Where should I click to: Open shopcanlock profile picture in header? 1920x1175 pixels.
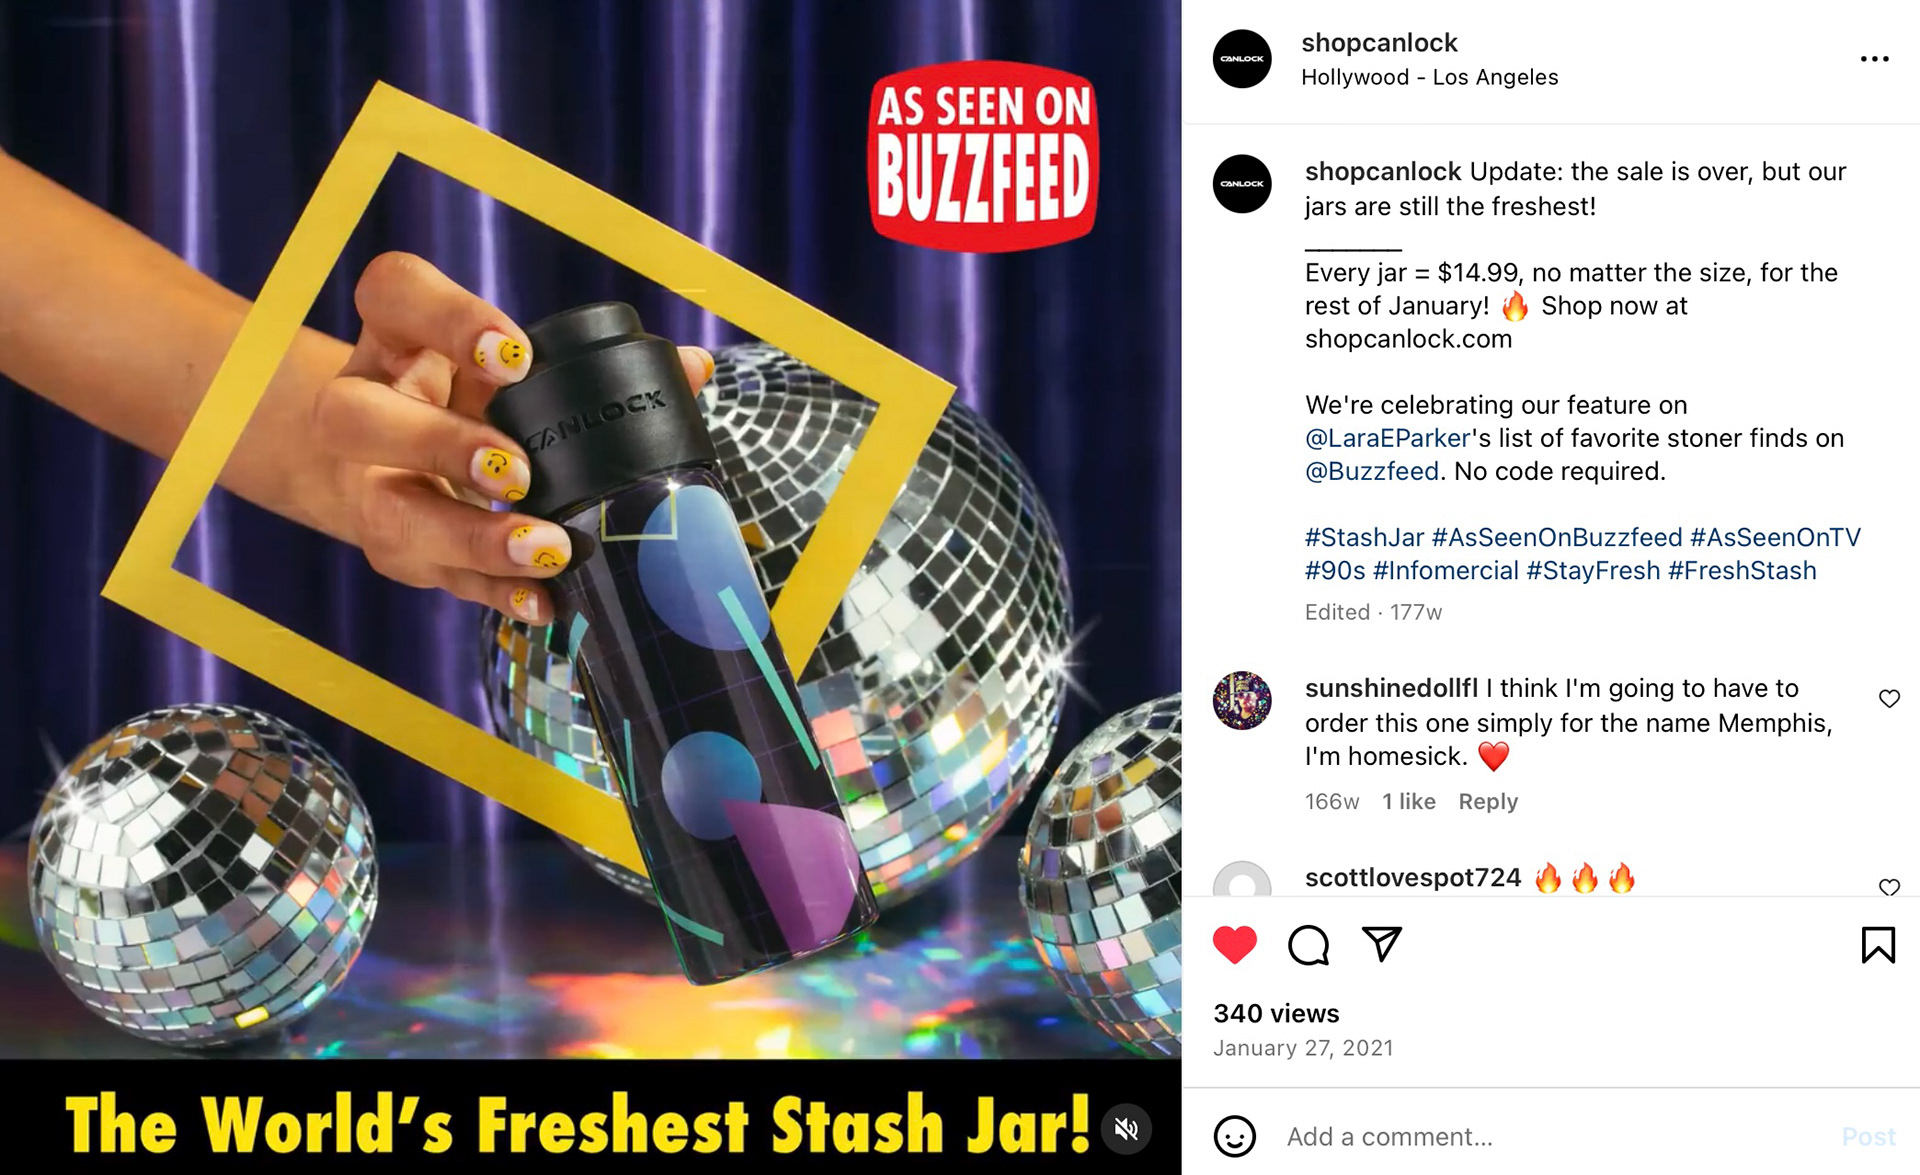click(1242, 59)
